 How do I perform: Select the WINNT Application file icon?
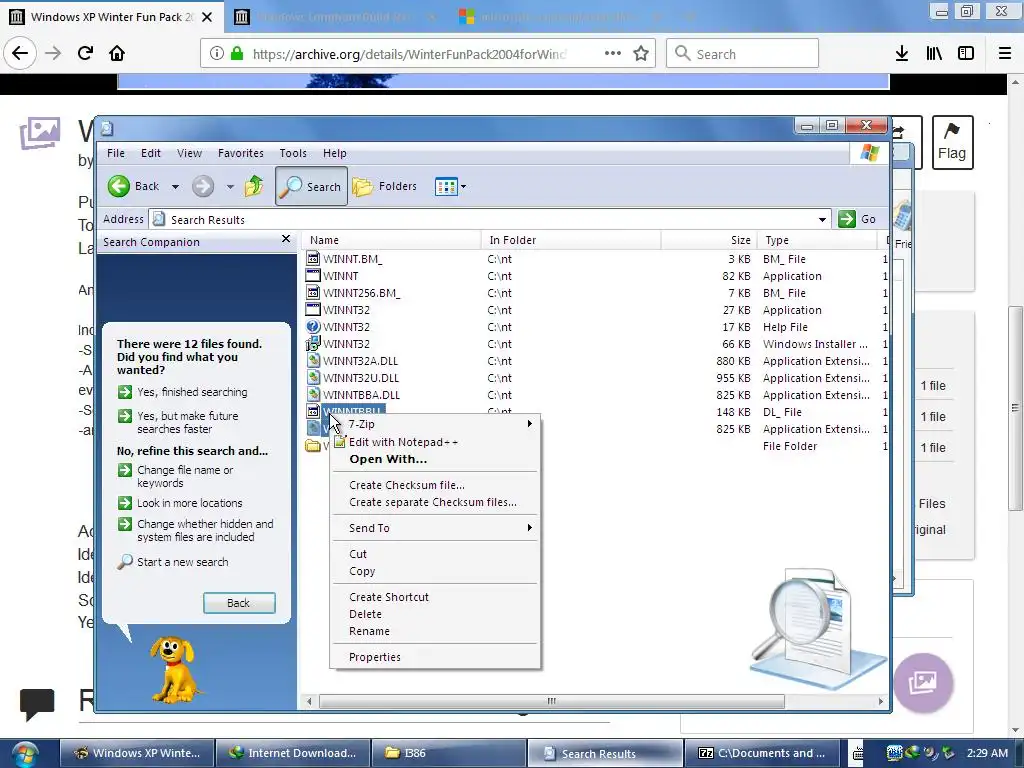point(313,276)
